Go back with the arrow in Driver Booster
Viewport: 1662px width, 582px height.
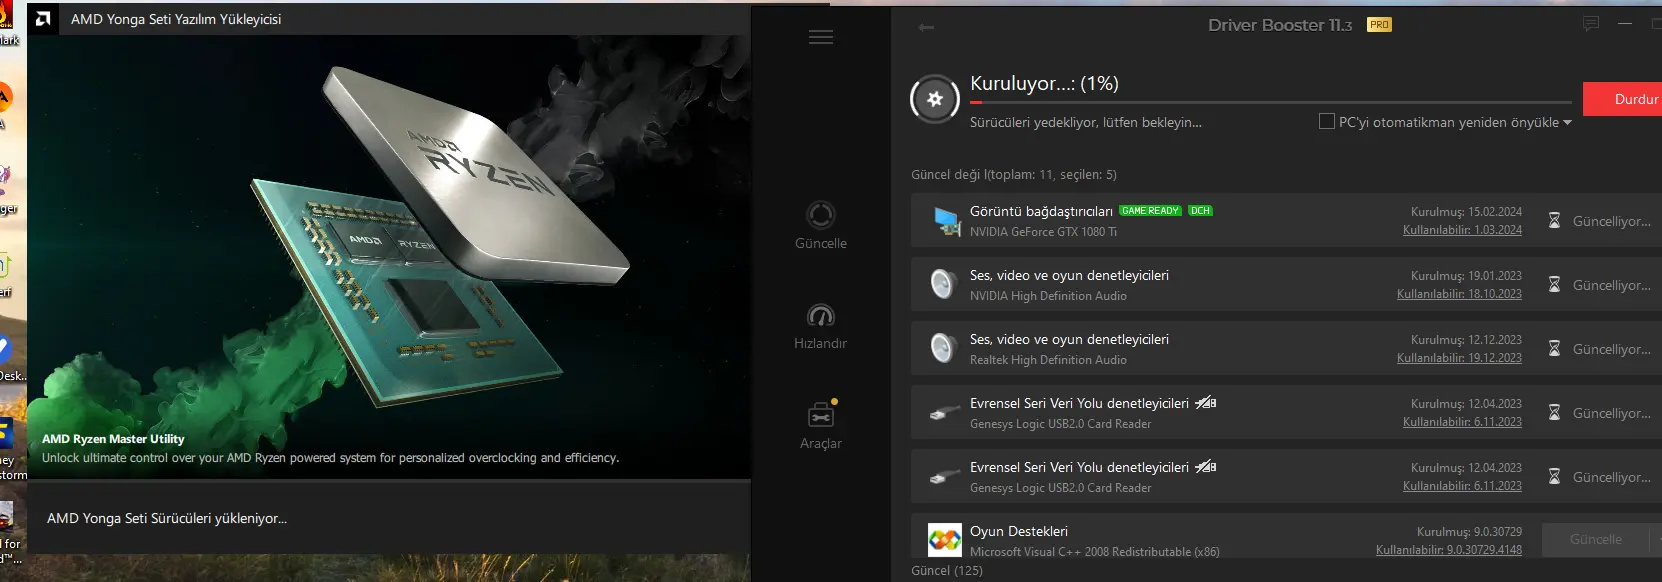(x=926, y=27)
